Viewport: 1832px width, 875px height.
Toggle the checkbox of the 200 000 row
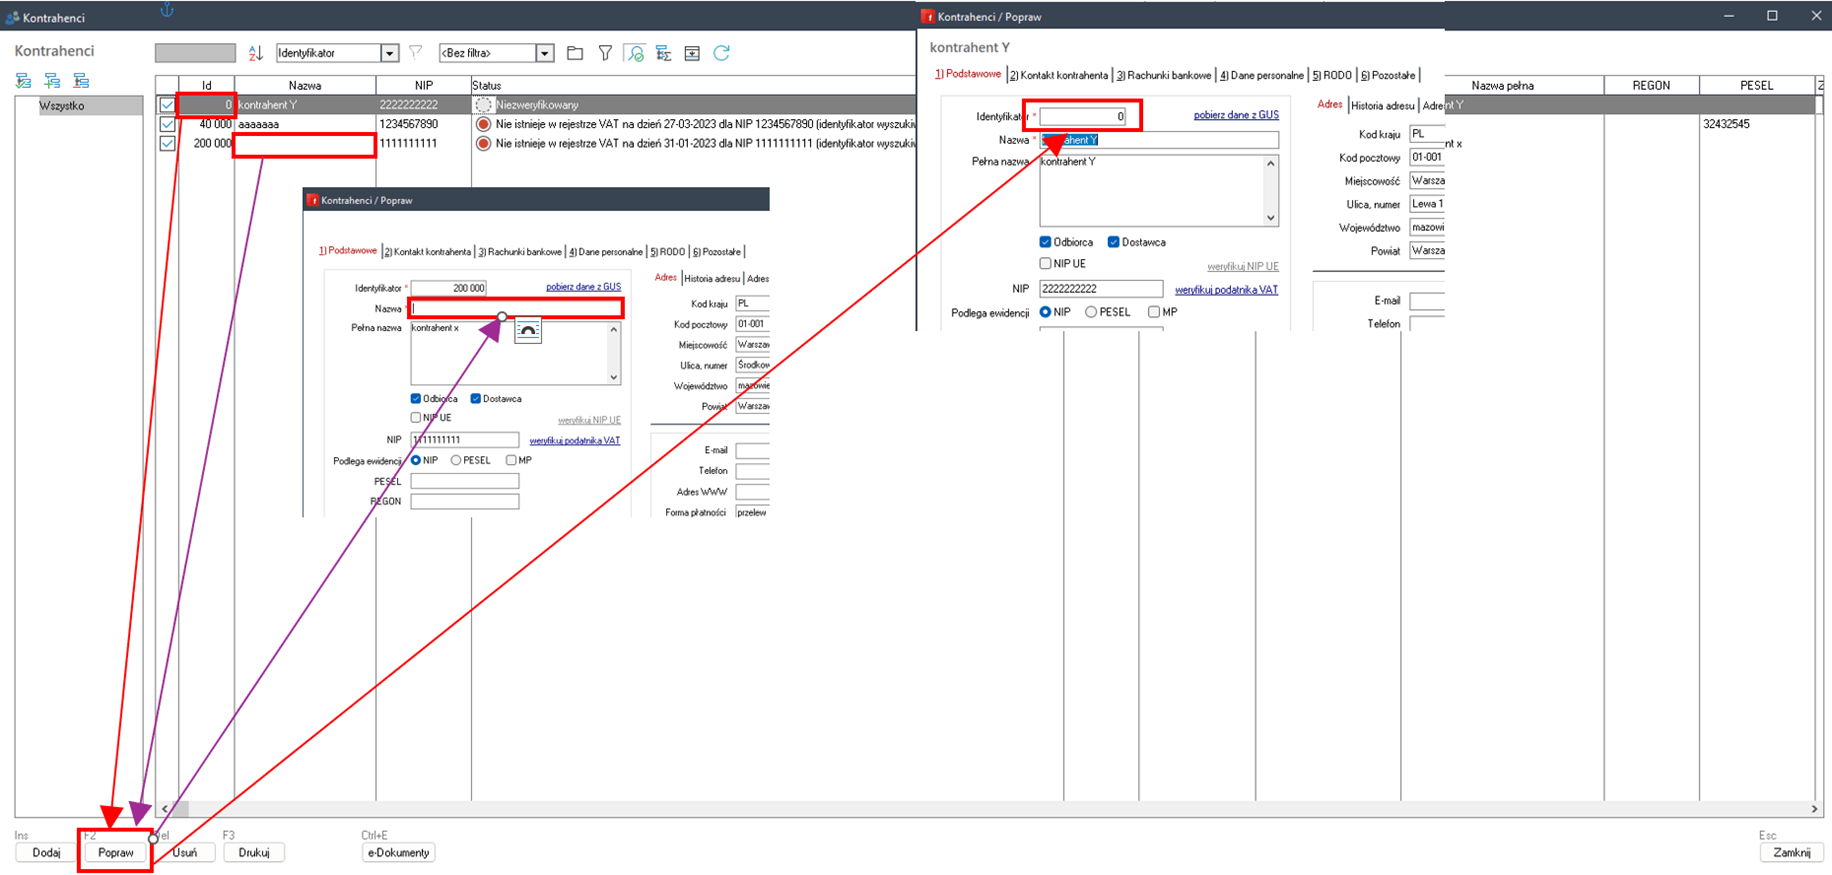coord(167,143)
